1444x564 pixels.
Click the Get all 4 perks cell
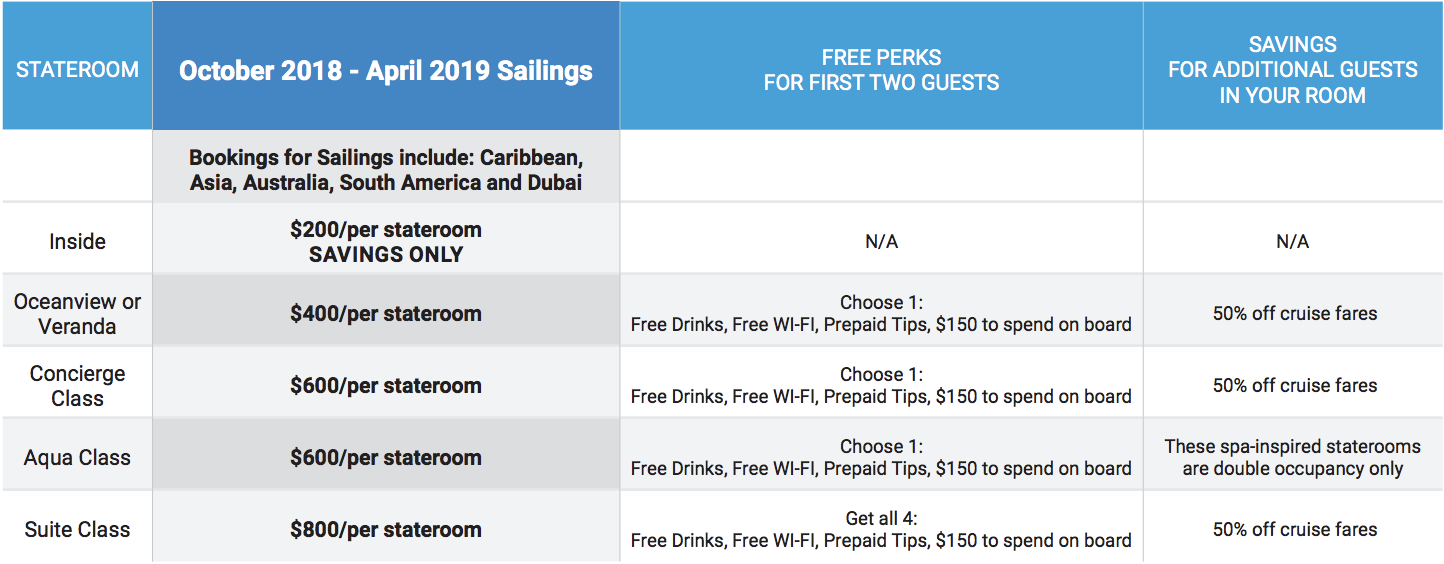point(881,529)
